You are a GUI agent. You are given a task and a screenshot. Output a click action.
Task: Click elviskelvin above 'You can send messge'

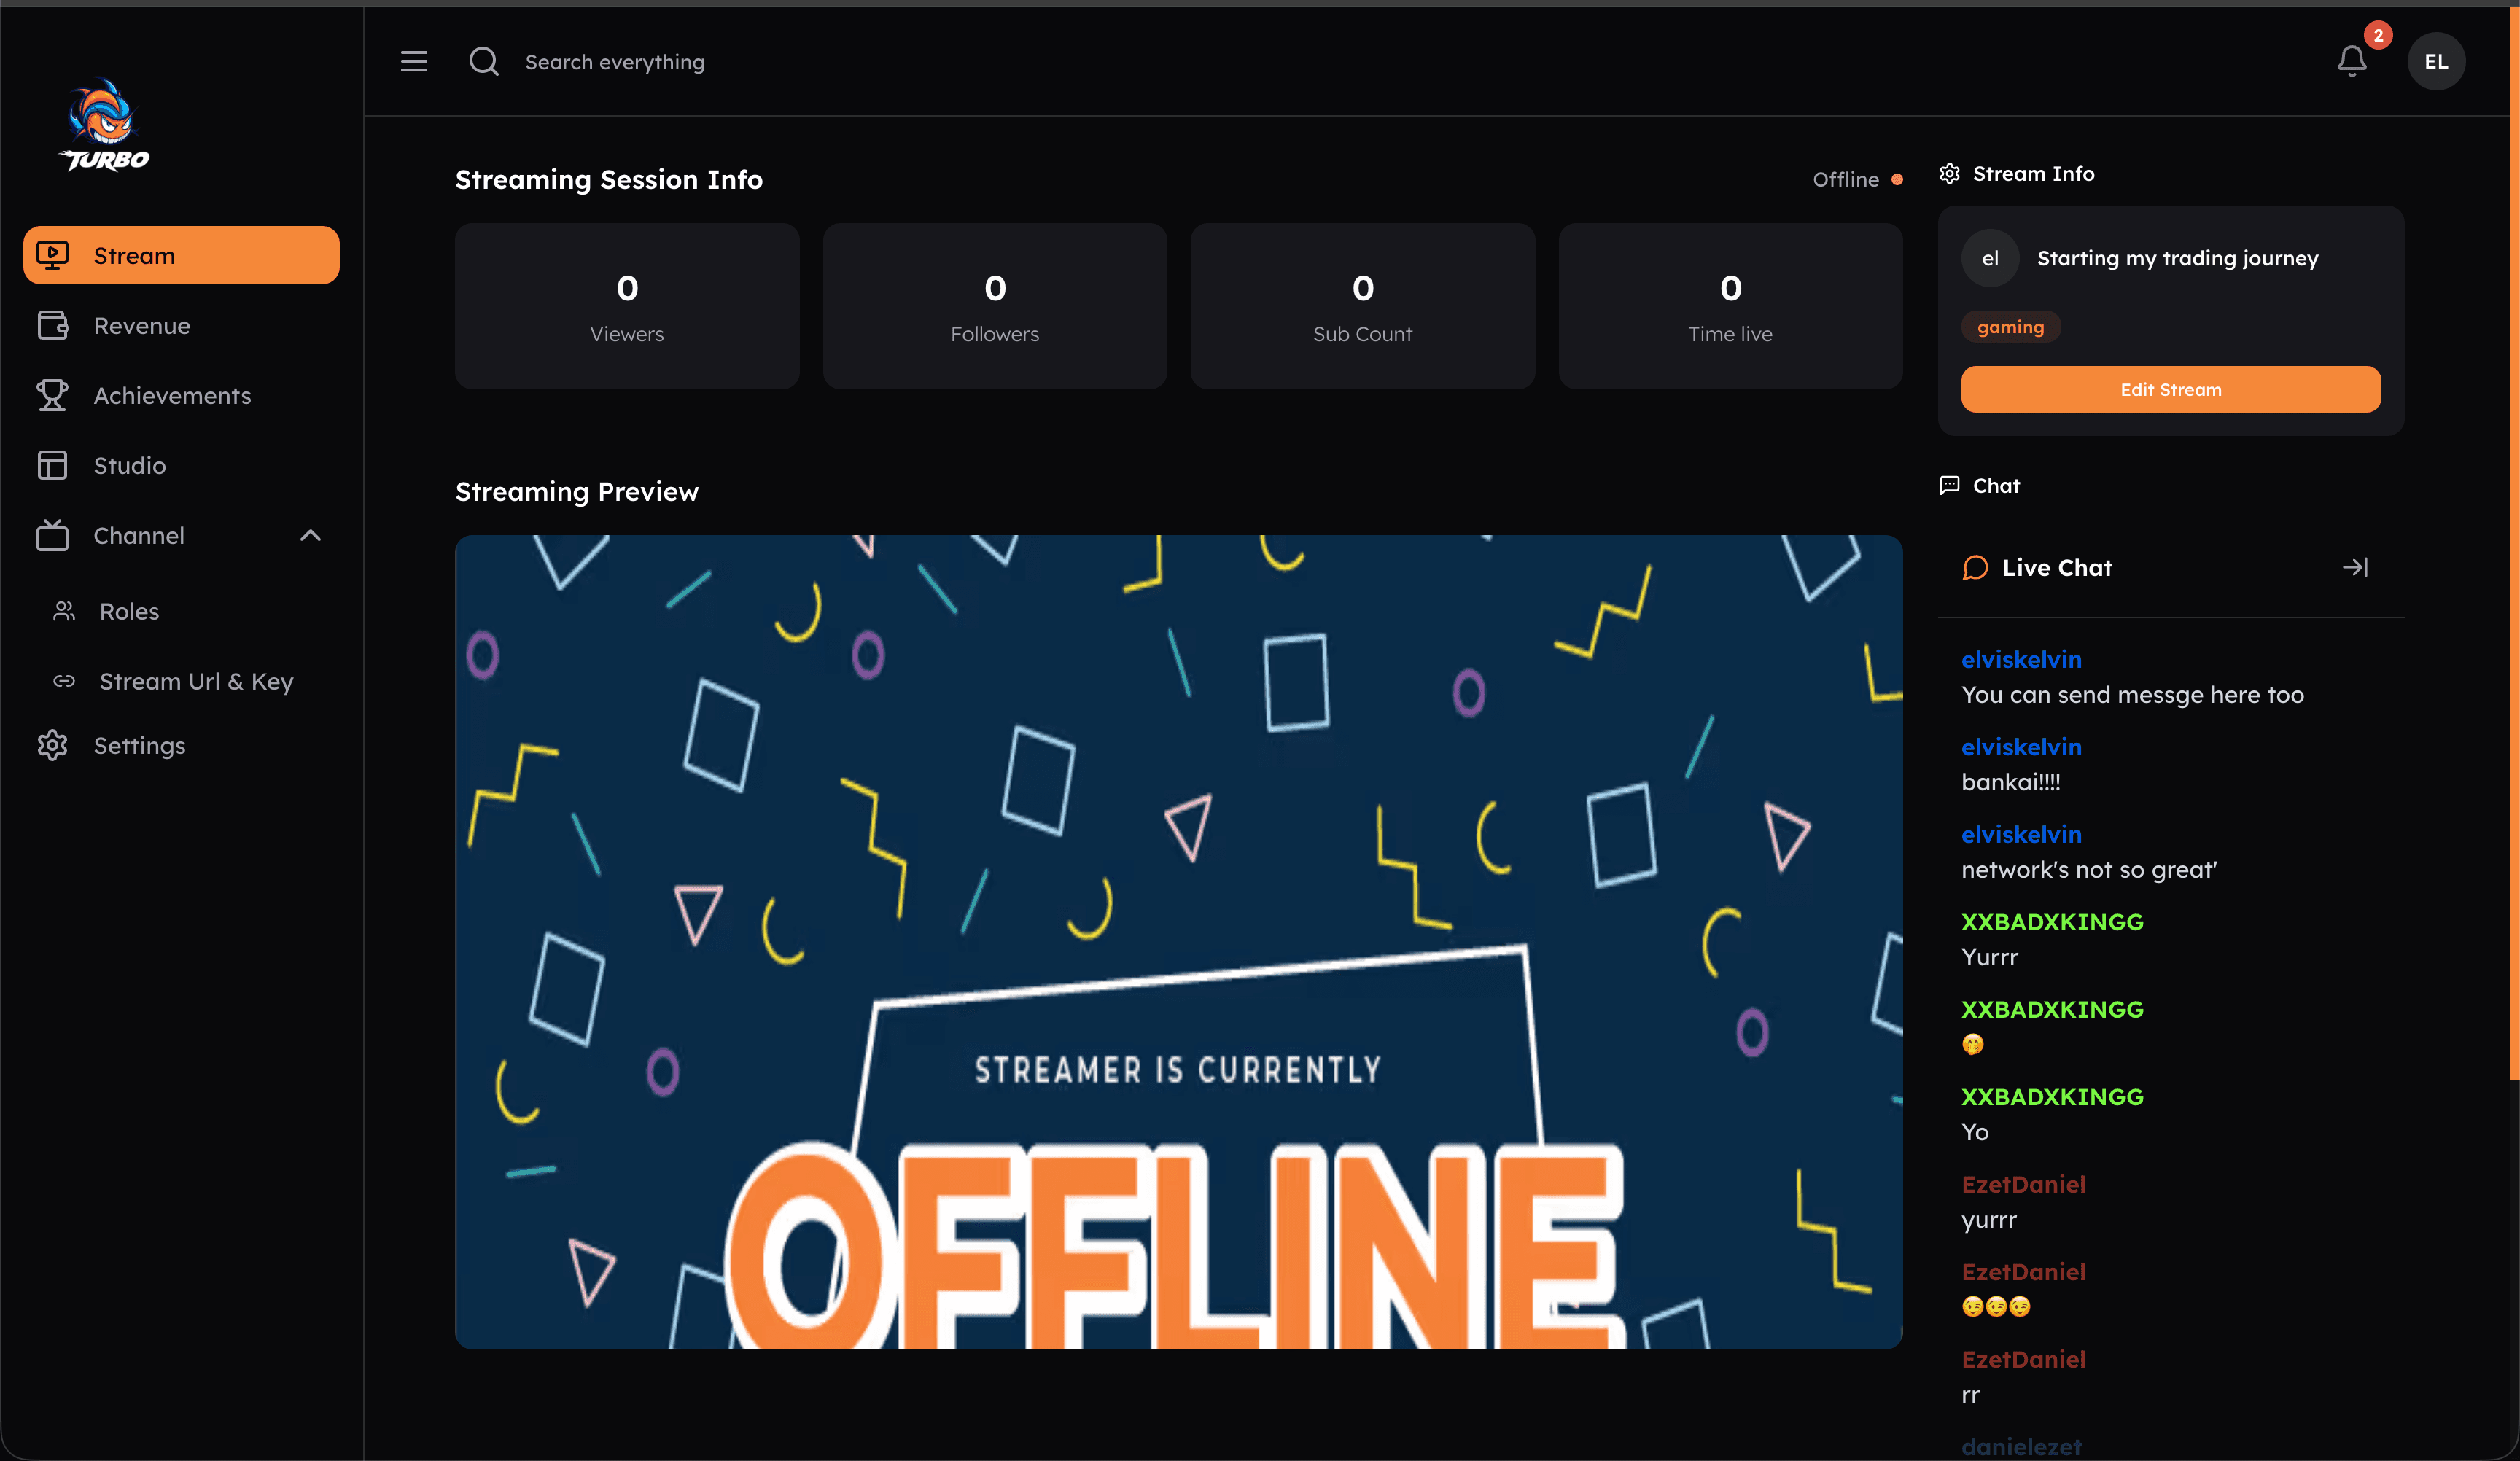[2021, 660]
